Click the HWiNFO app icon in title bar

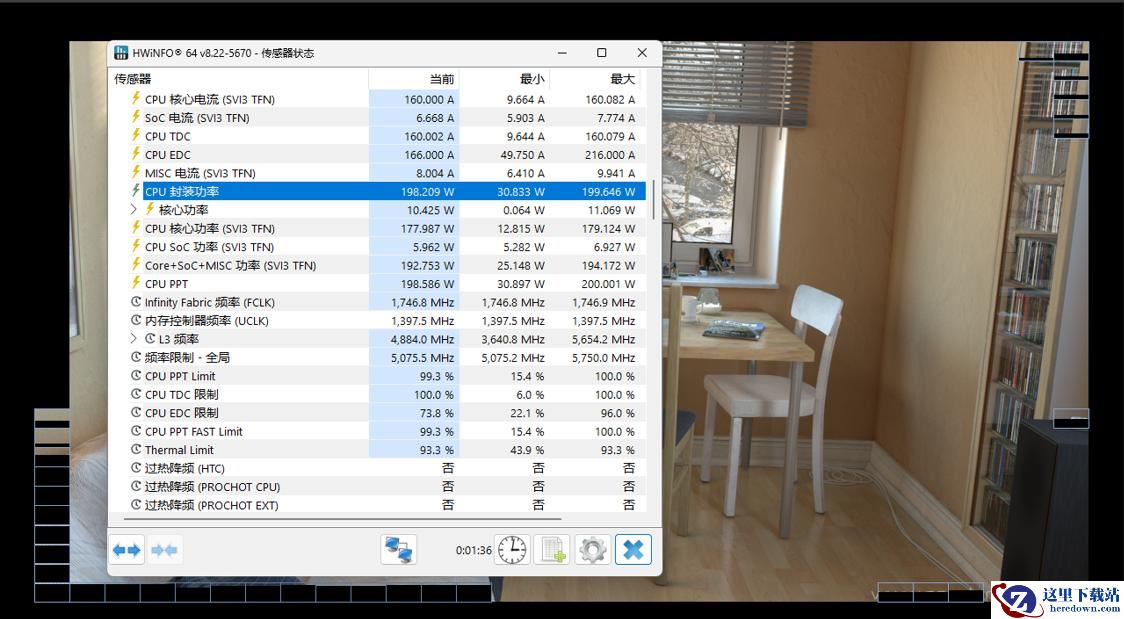[121, 53]
